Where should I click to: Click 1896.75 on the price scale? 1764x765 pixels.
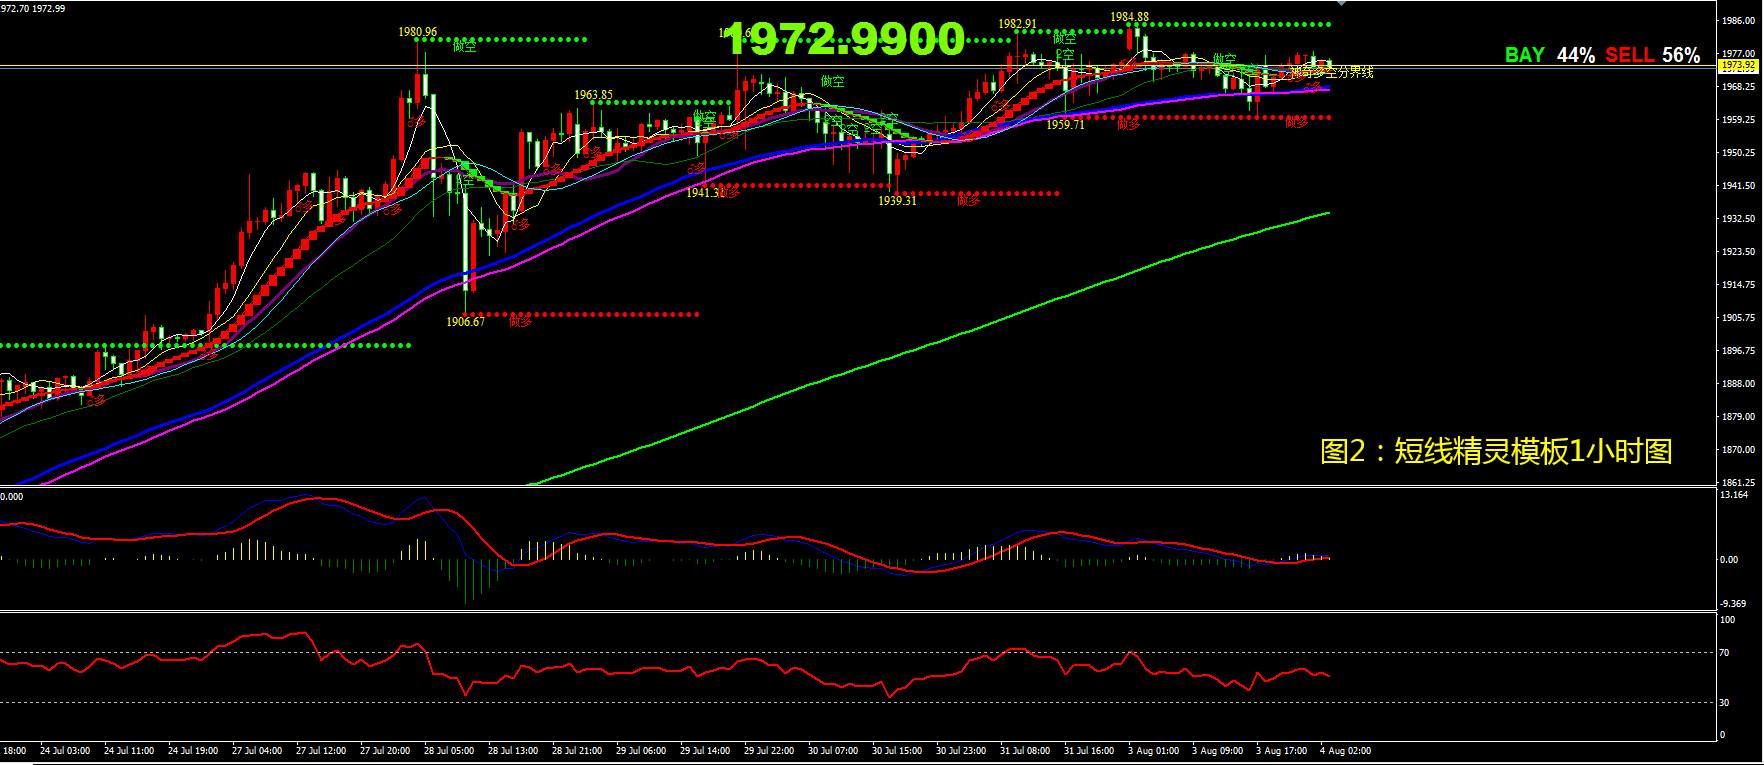(1739, 350)
